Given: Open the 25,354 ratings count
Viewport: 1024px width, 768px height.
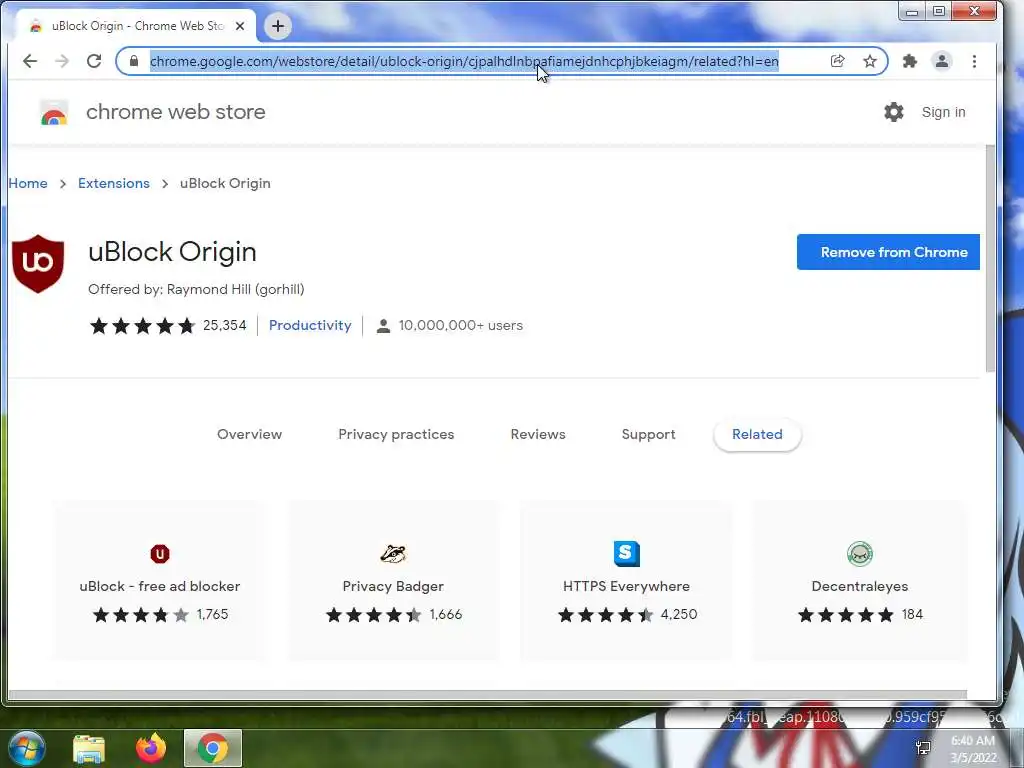Looking at the screenshot, I should point(225,325).
